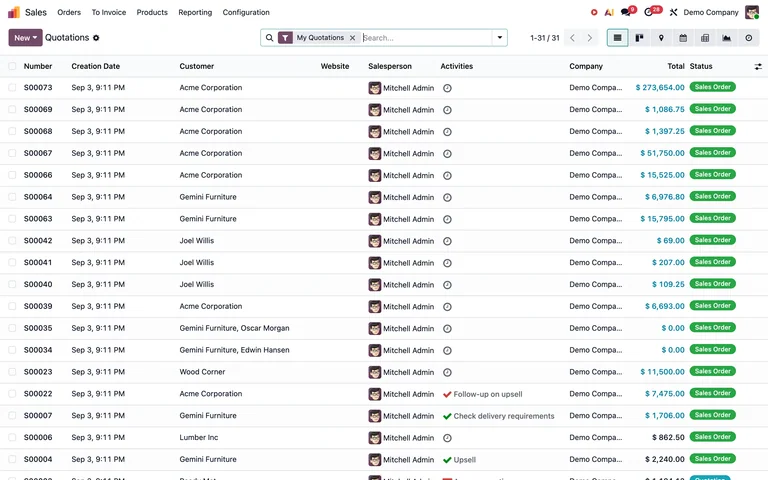Schedule activity clock for S00073
This screenshot has height=480, width=768.
(447, 88)
